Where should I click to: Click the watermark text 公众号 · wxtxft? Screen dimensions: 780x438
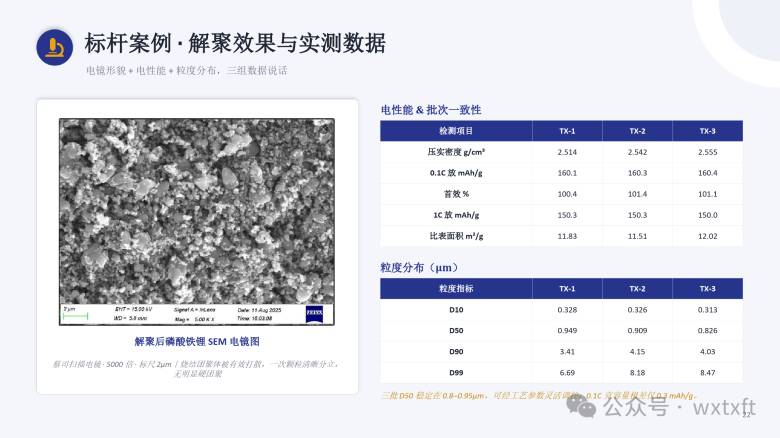(x=680, y=407)
